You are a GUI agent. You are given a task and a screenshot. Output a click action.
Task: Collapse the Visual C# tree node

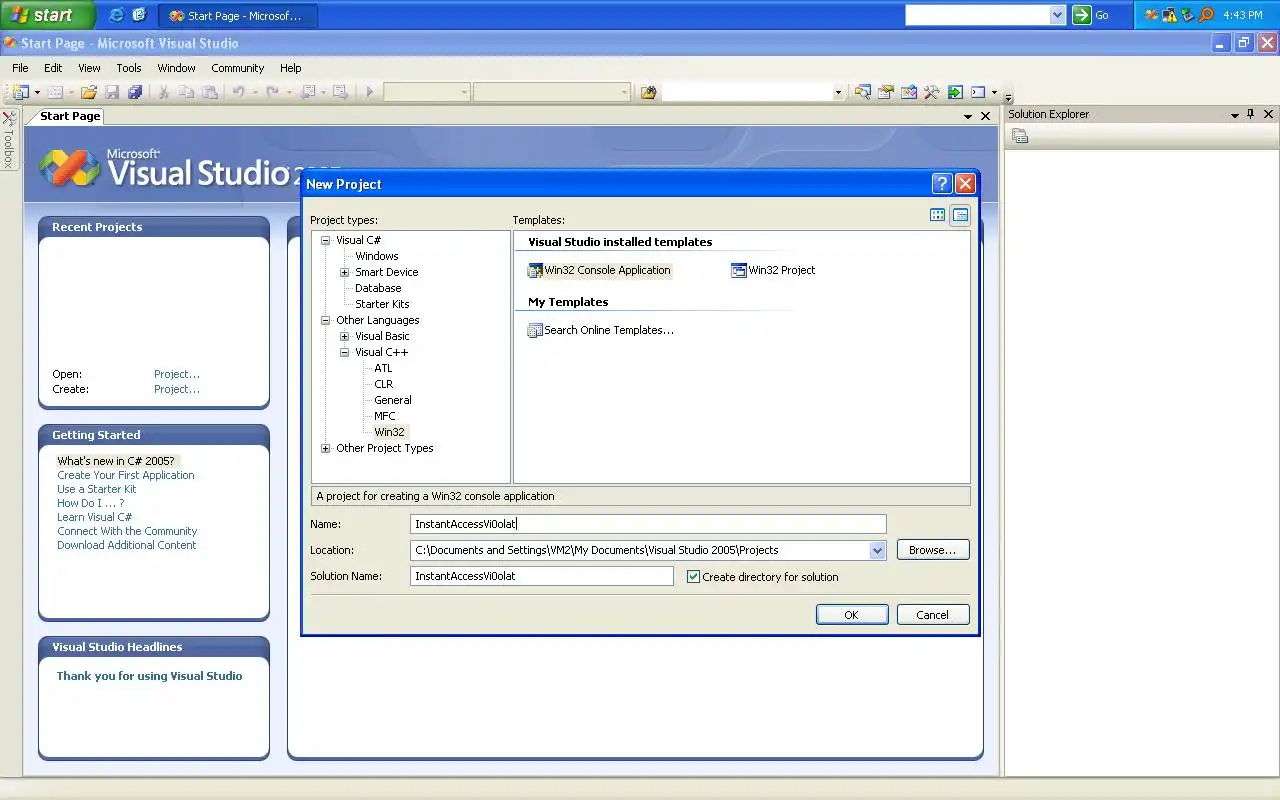point(326,240)
